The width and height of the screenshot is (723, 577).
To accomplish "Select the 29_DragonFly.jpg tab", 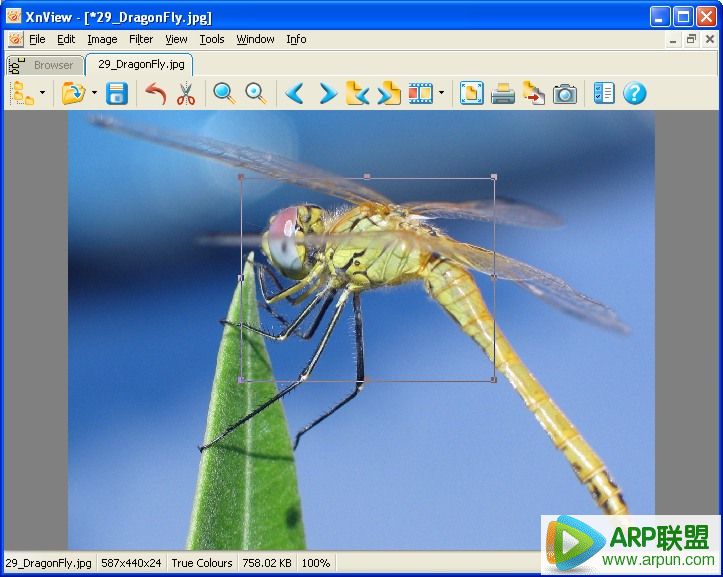I will (140, 64).
